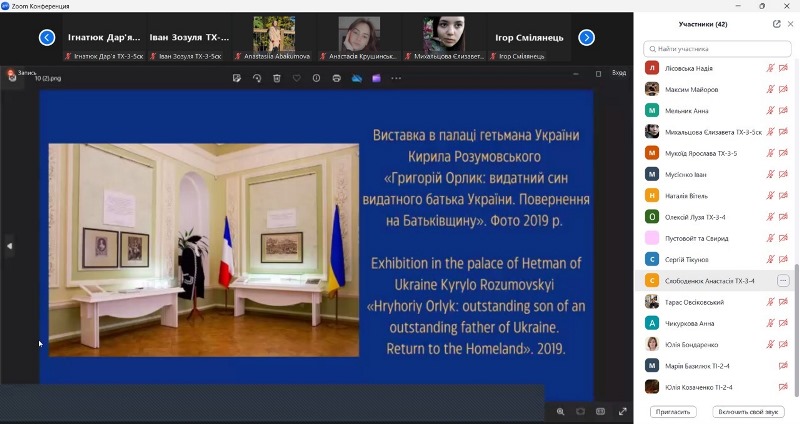800x424 pixels.
Task: Click the fullscreen expand arrows icon
Action: (622, 411)
